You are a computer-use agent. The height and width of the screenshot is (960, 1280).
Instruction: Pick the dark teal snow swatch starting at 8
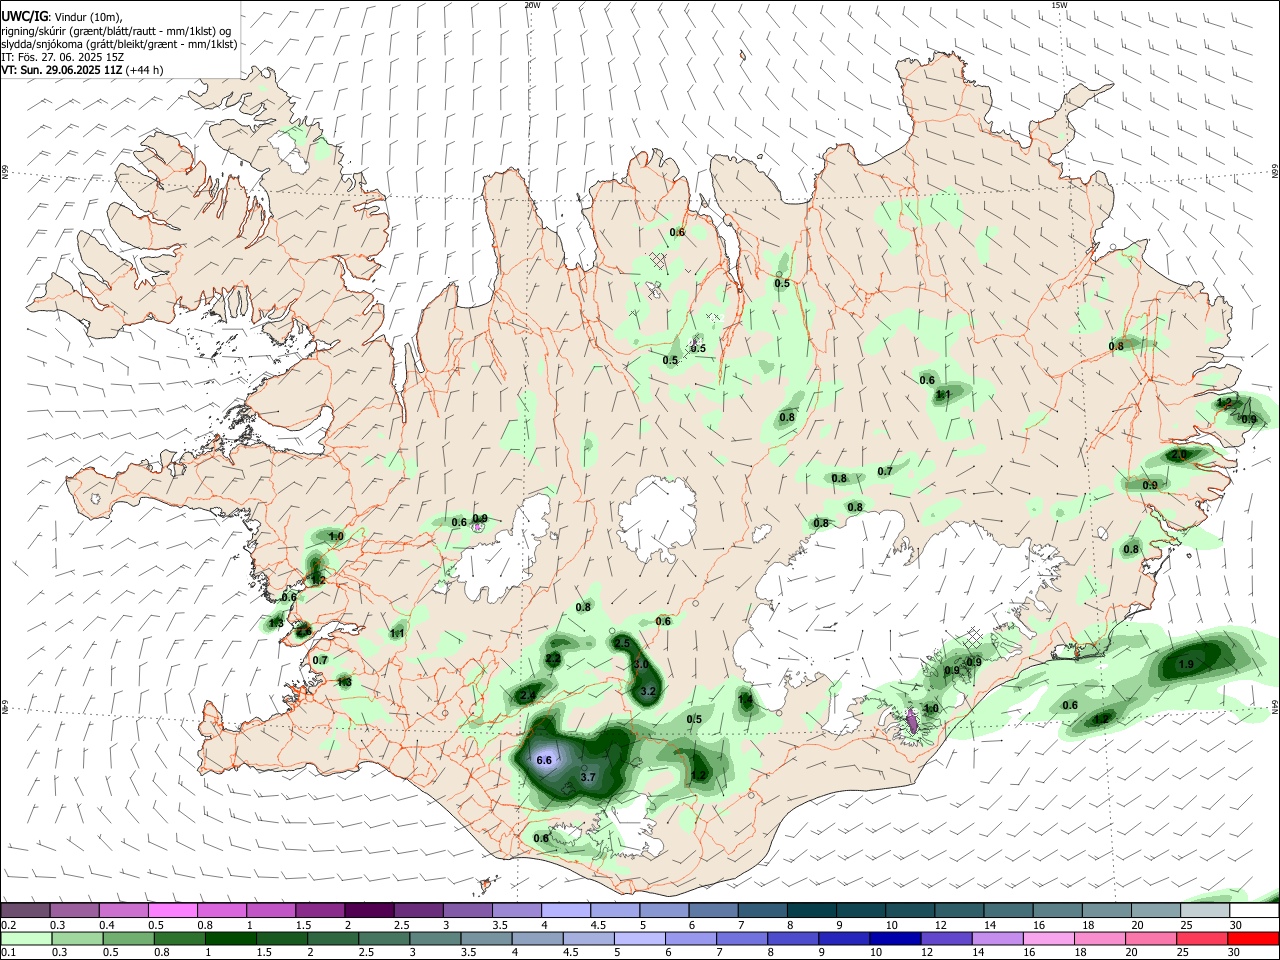pos(811,911)
